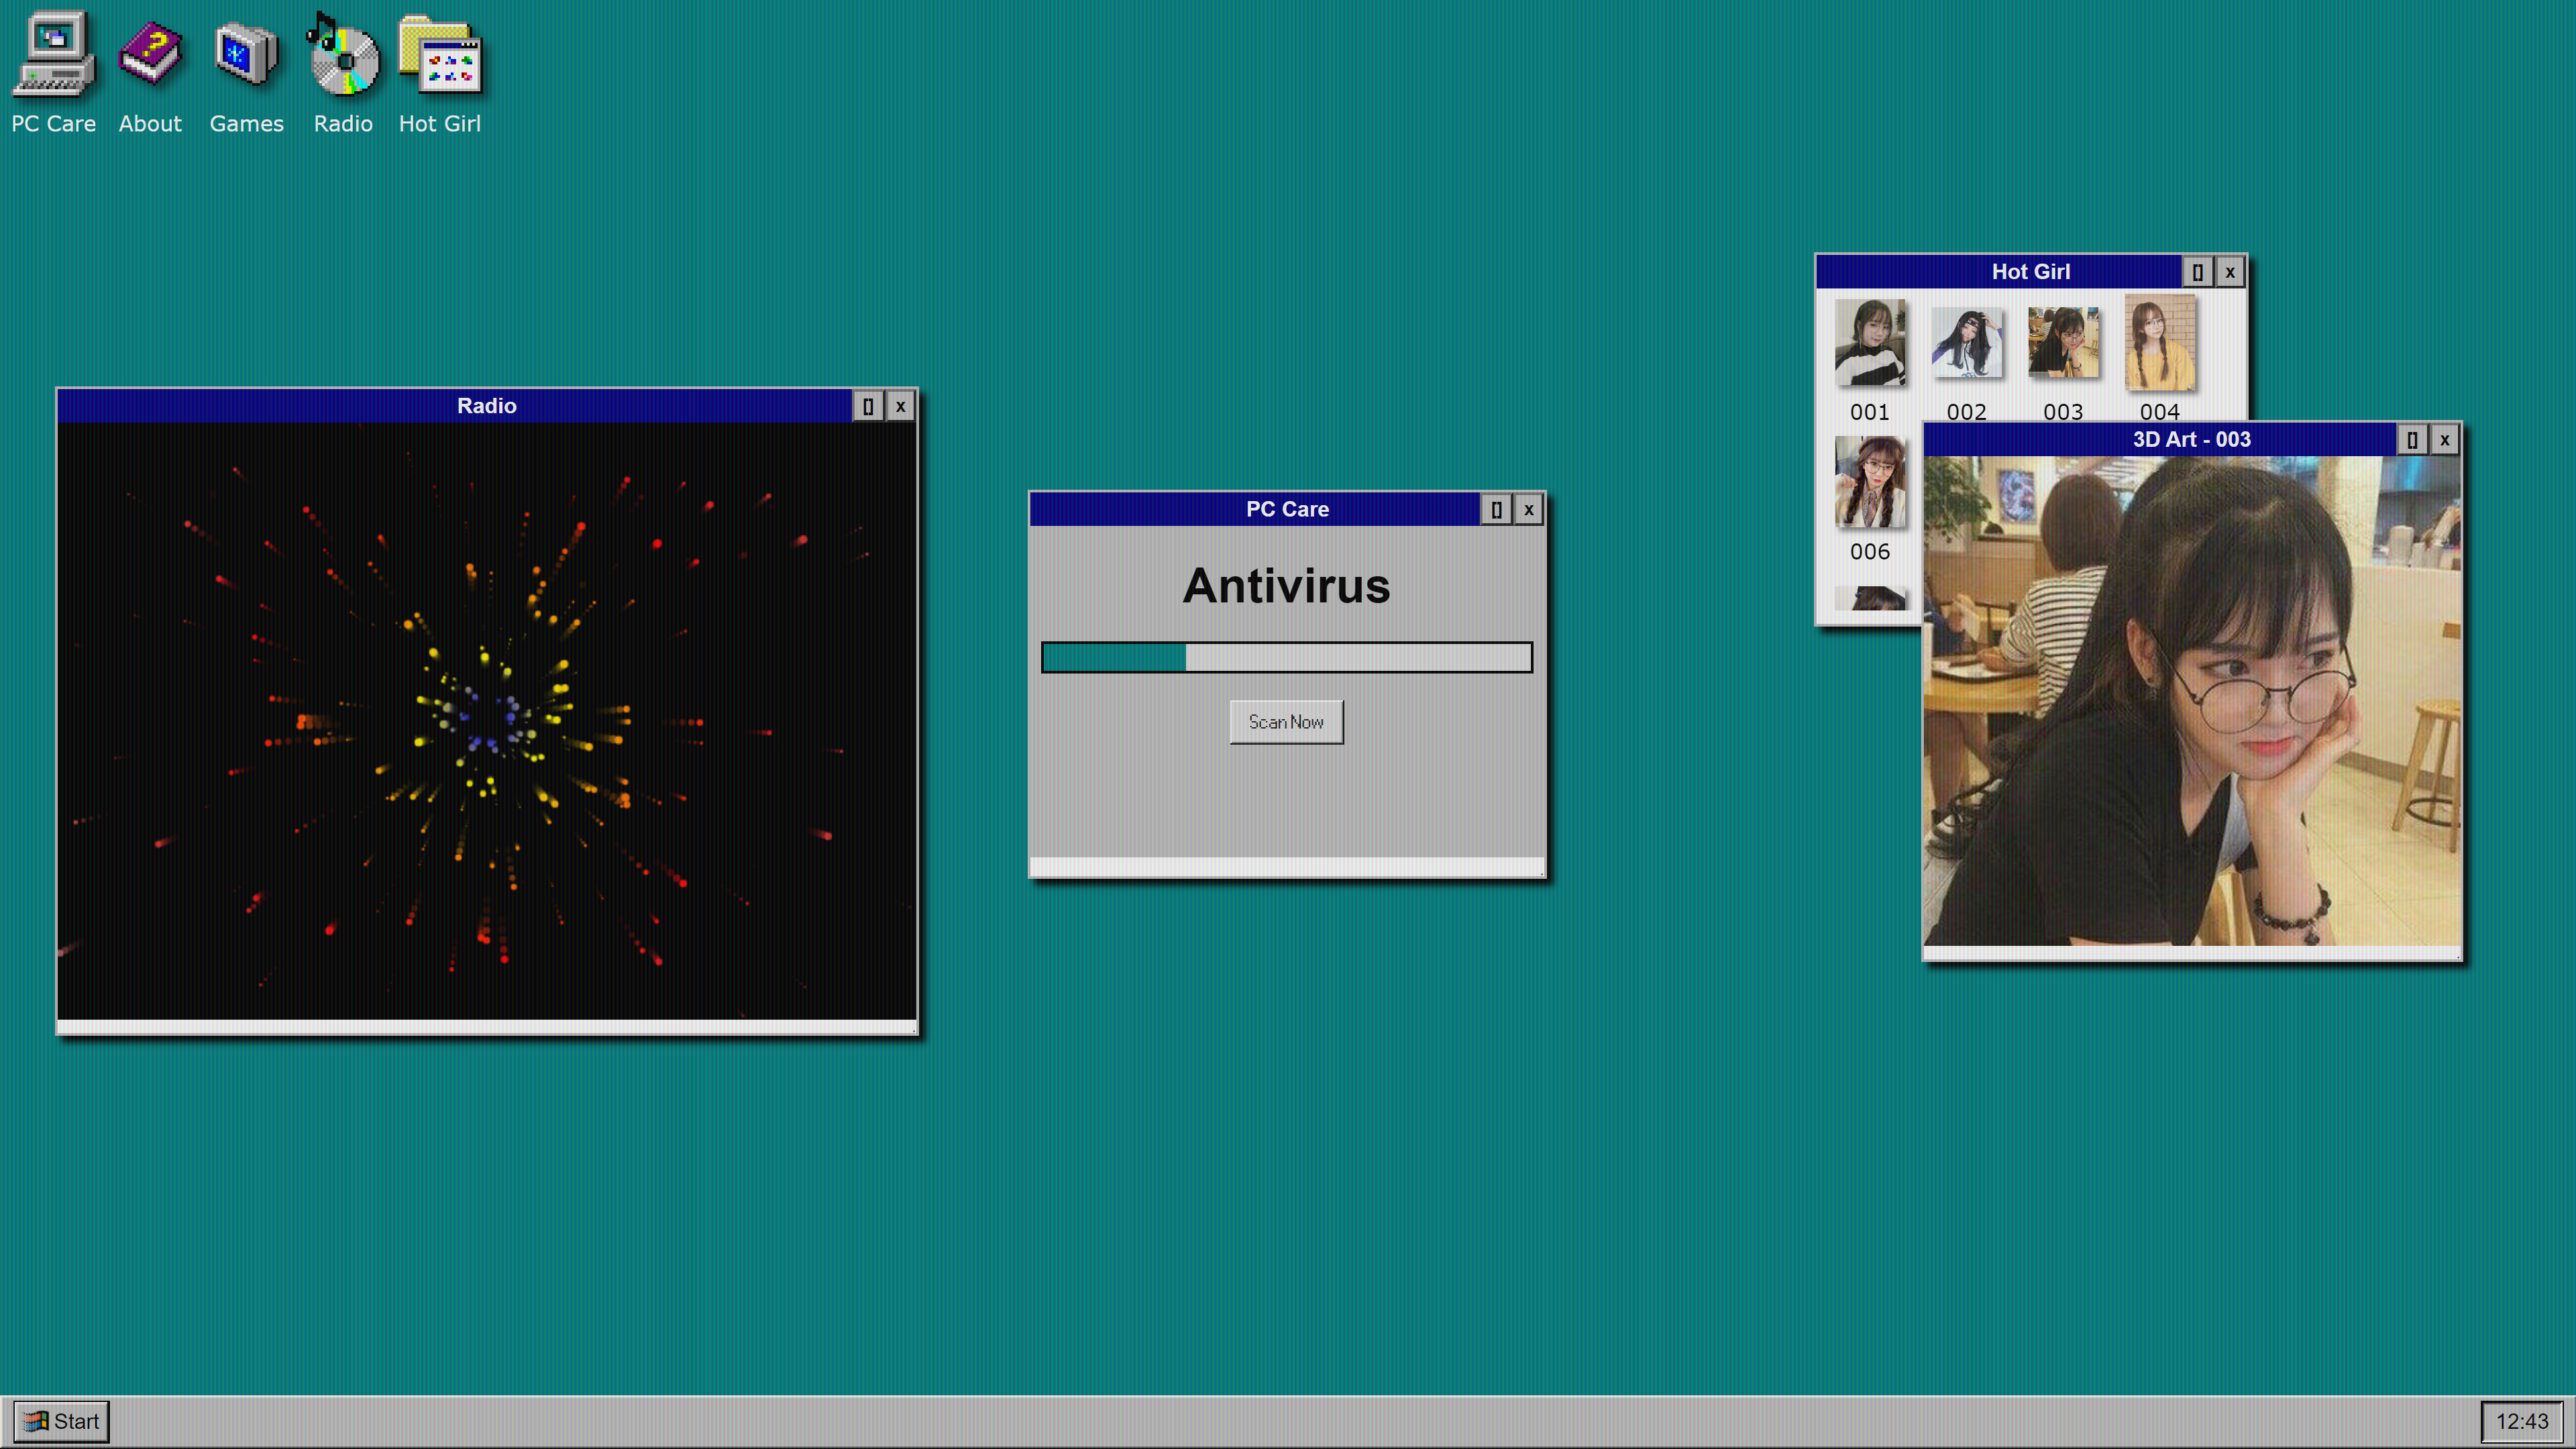Select thumbnail 003 in gallery
Viewport: 2576px width, 1449px height.
2062,342
